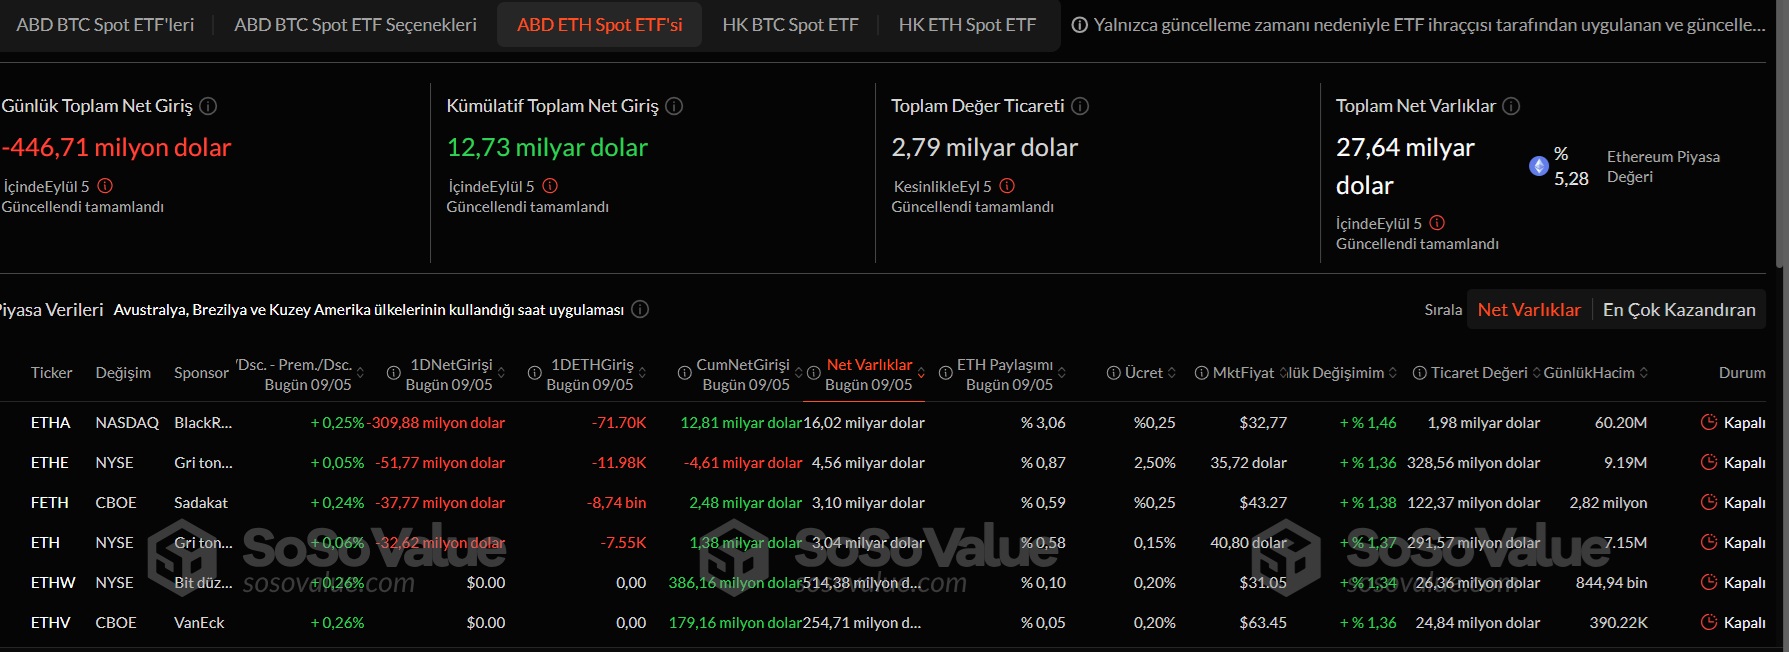Select the ETHA ticker

point(50,423)
